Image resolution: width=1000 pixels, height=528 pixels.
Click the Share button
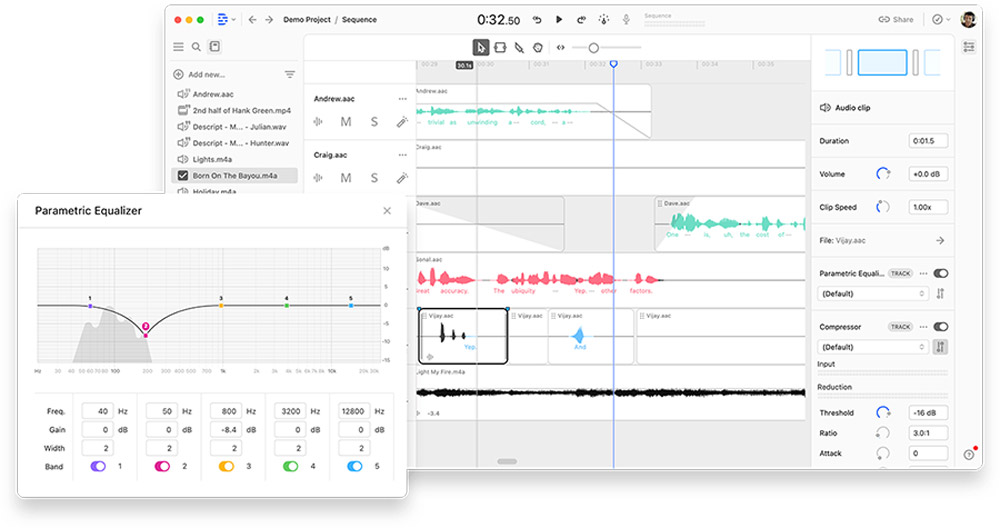click(896, 19)
